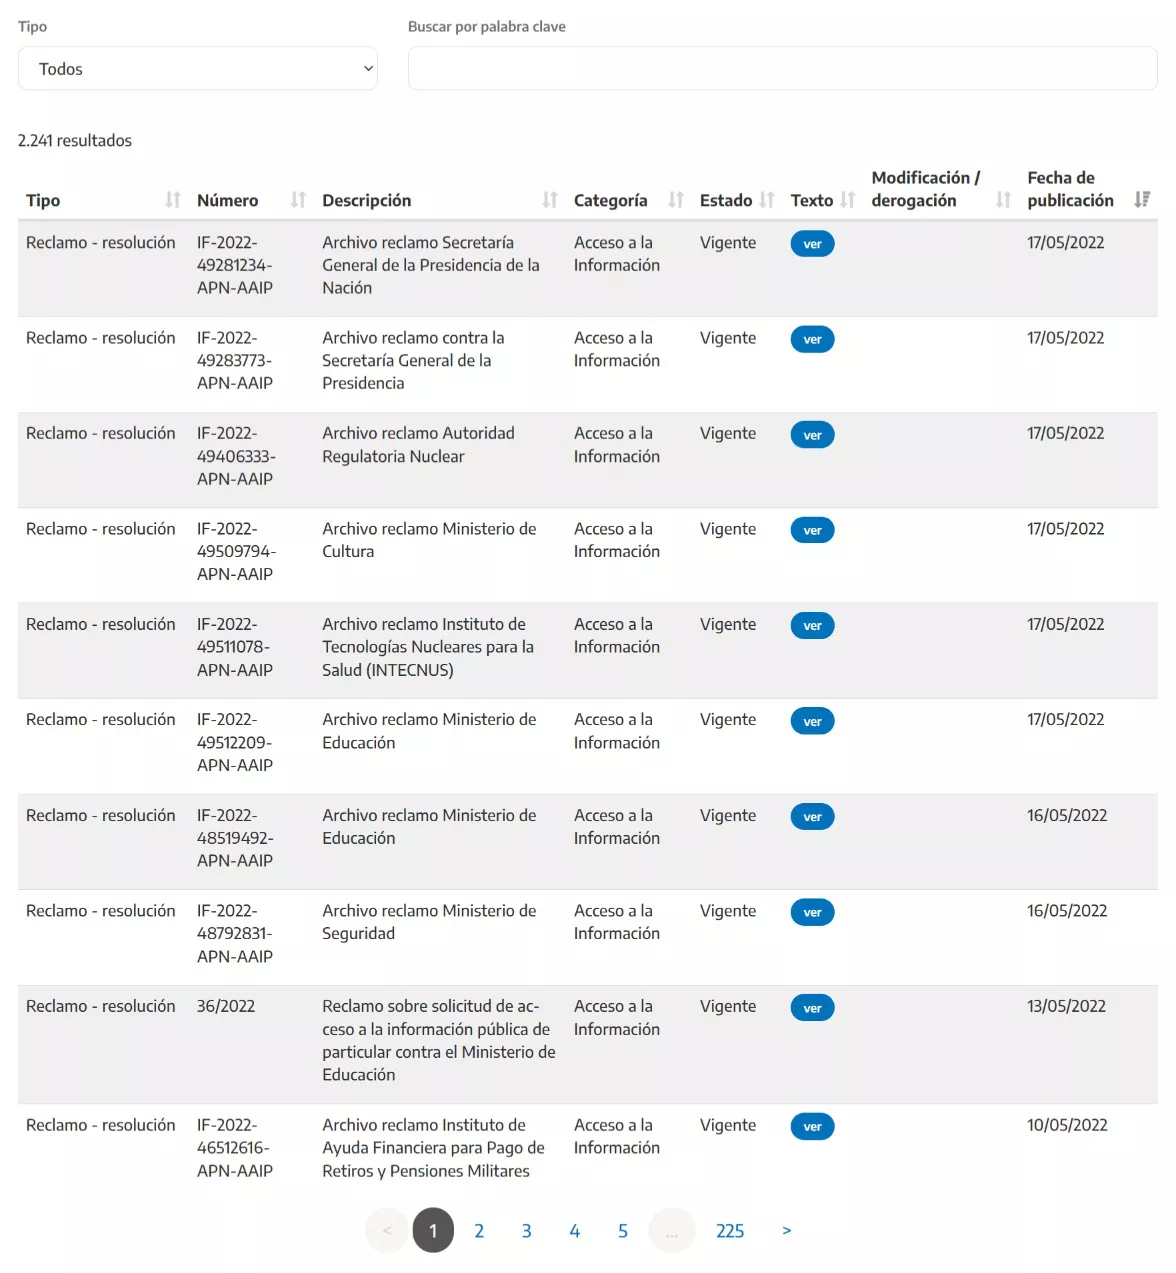View text of Autoridad Regulatoria Nuclear reclamo
Image resolution: width=1176 pixels, height=1273 pixels.
coord(812,435)
